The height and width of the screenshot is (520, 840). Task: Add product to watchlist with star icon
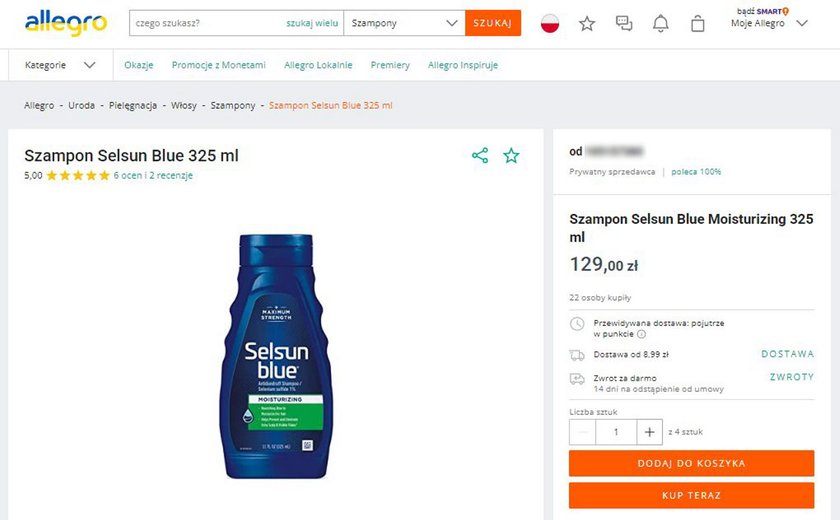pos(511,155)
